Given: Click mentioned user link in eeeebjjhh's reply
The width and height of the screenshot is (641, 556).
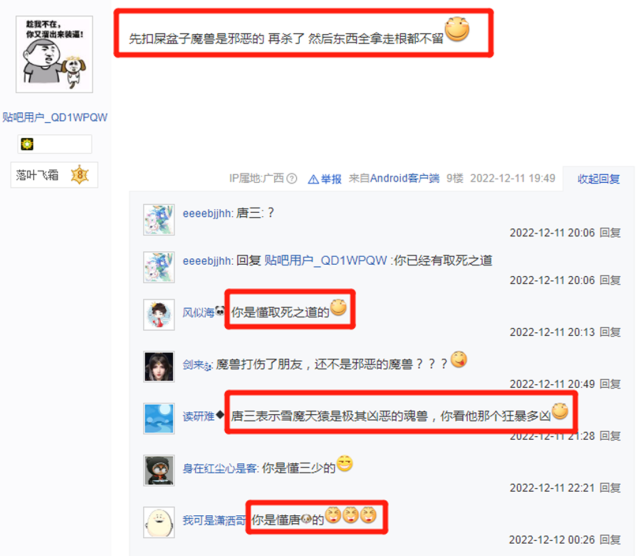Looking at the screenshot, I should (x=325, y=260).
